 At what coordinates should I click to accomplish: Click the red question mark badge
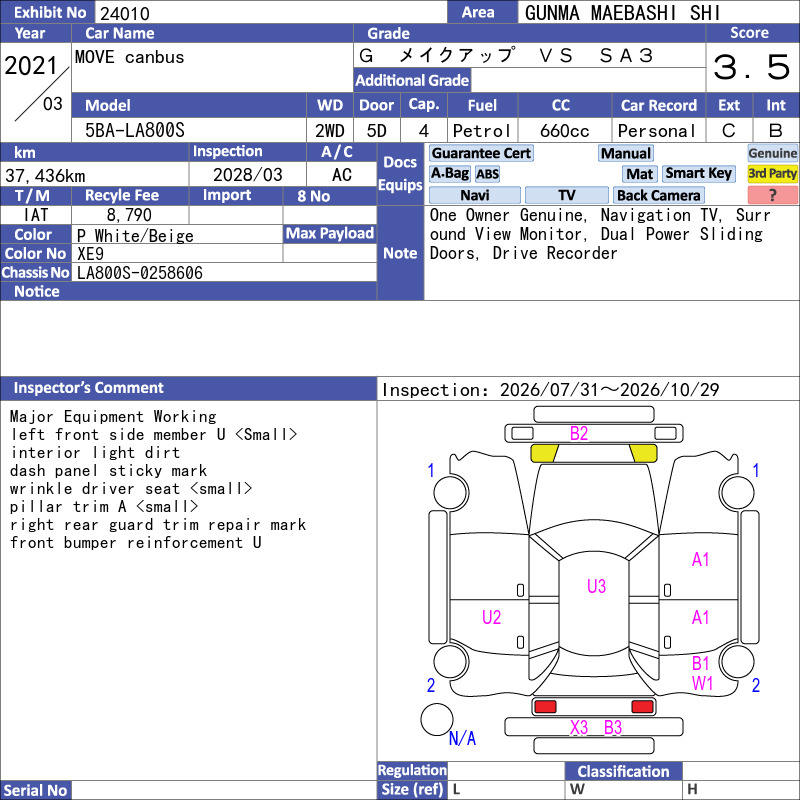pos(772,195)
